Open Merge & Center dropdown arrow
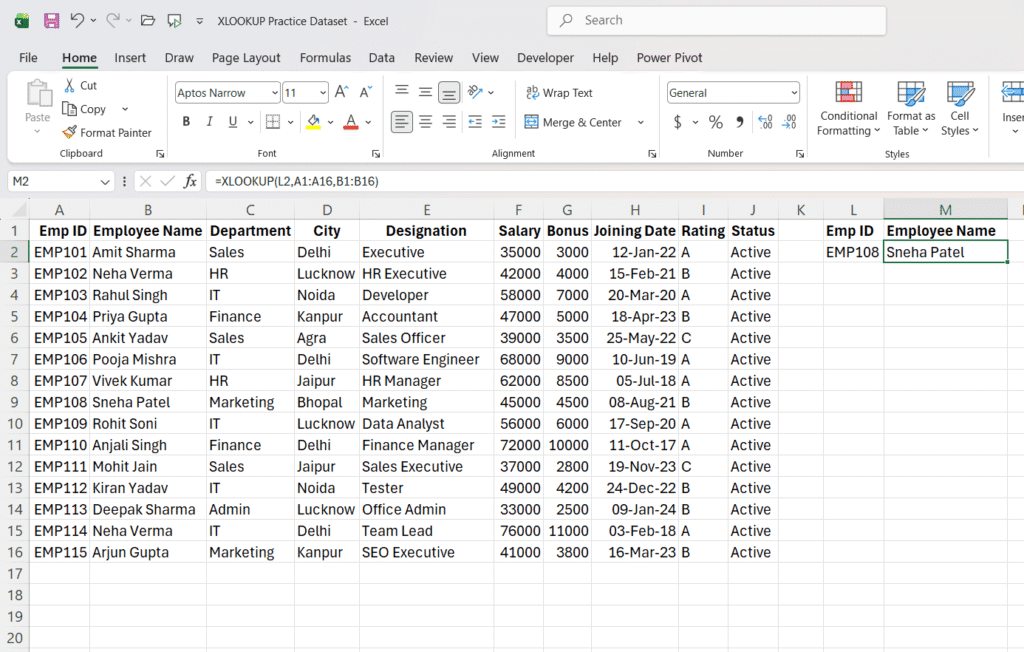This screenshot has width=1024, height=652. point(641,122)
